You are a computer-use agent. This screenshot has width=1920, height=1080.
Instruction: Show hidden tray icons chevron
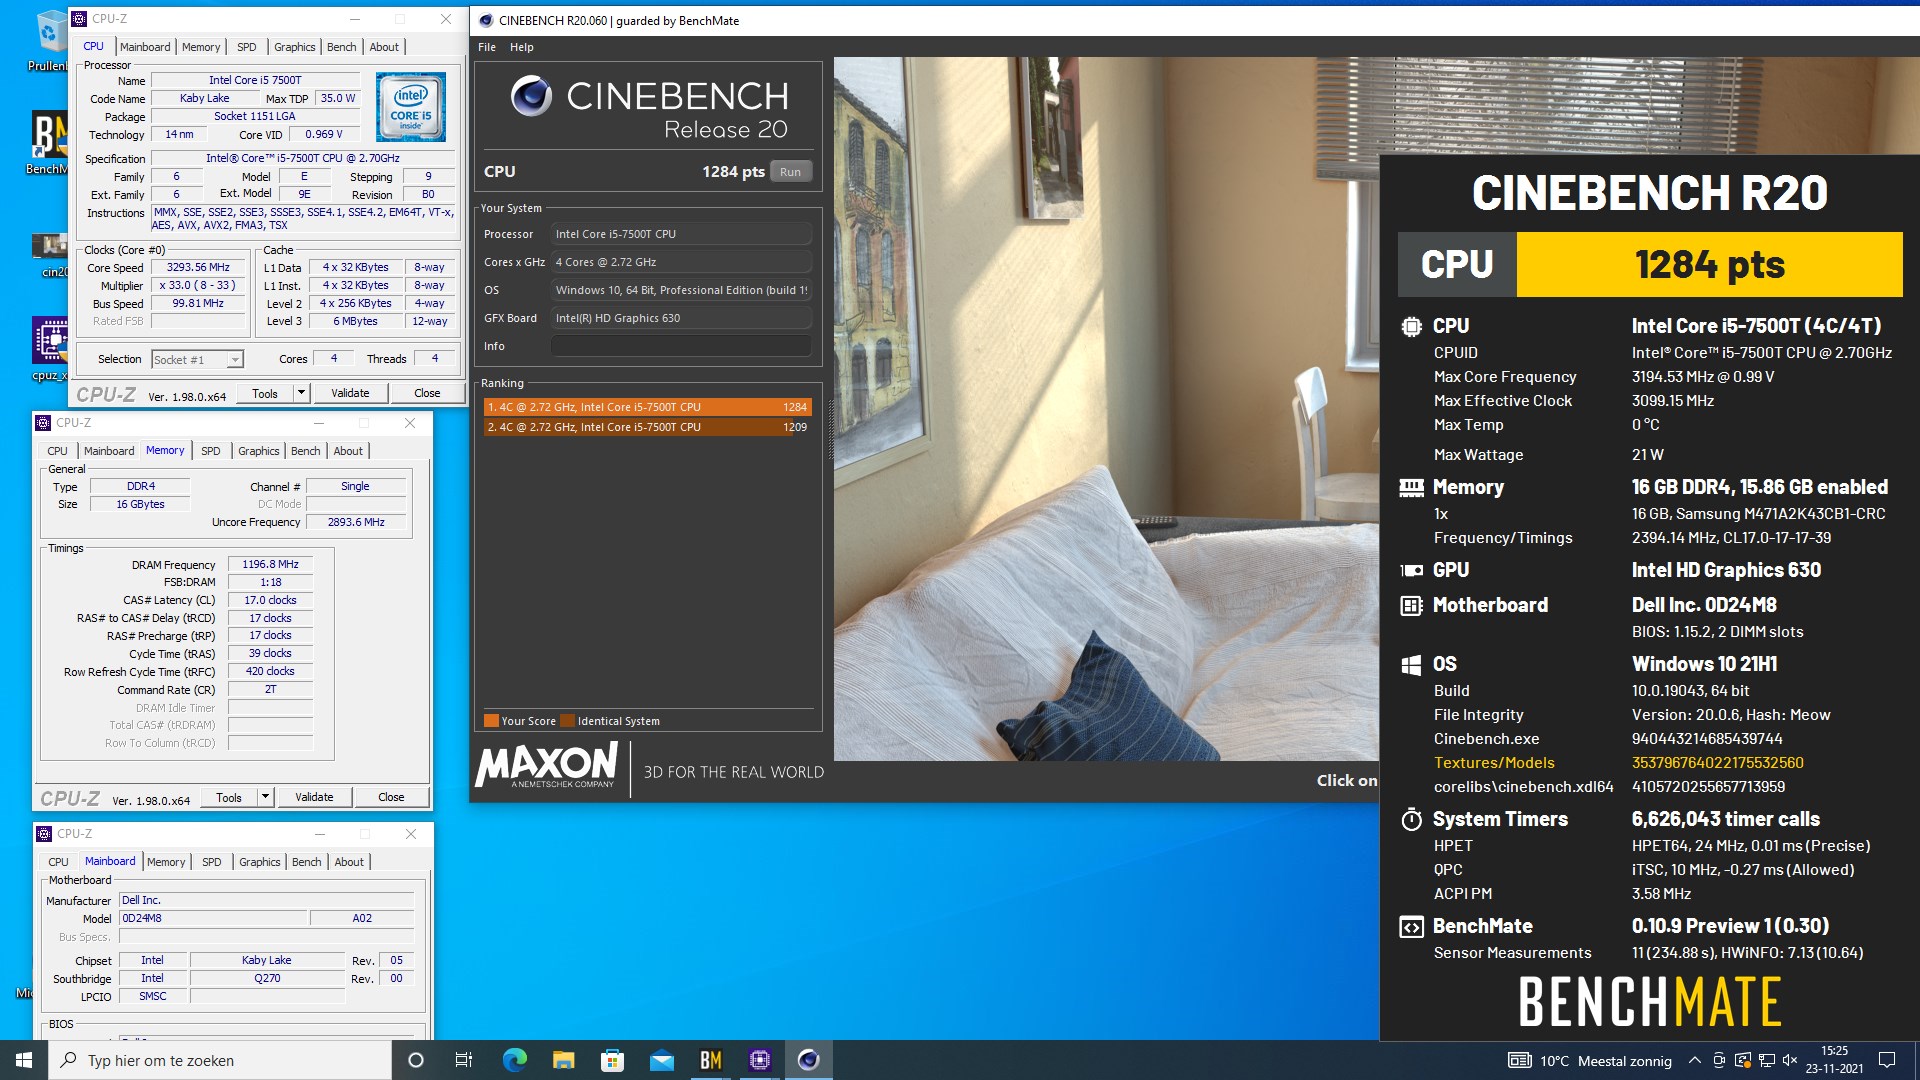tap(1694, 1061)
